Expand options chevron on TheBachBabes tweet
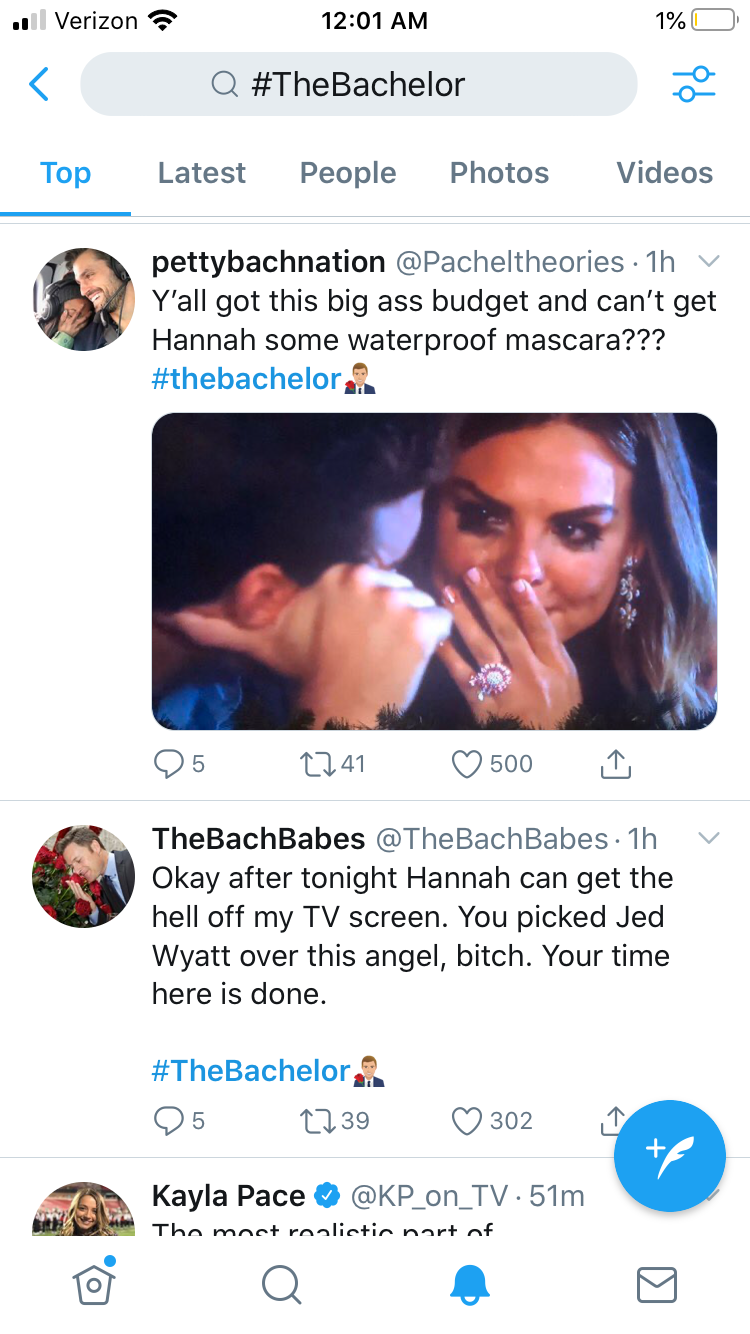750x1334 pixels. pos(708,838)
